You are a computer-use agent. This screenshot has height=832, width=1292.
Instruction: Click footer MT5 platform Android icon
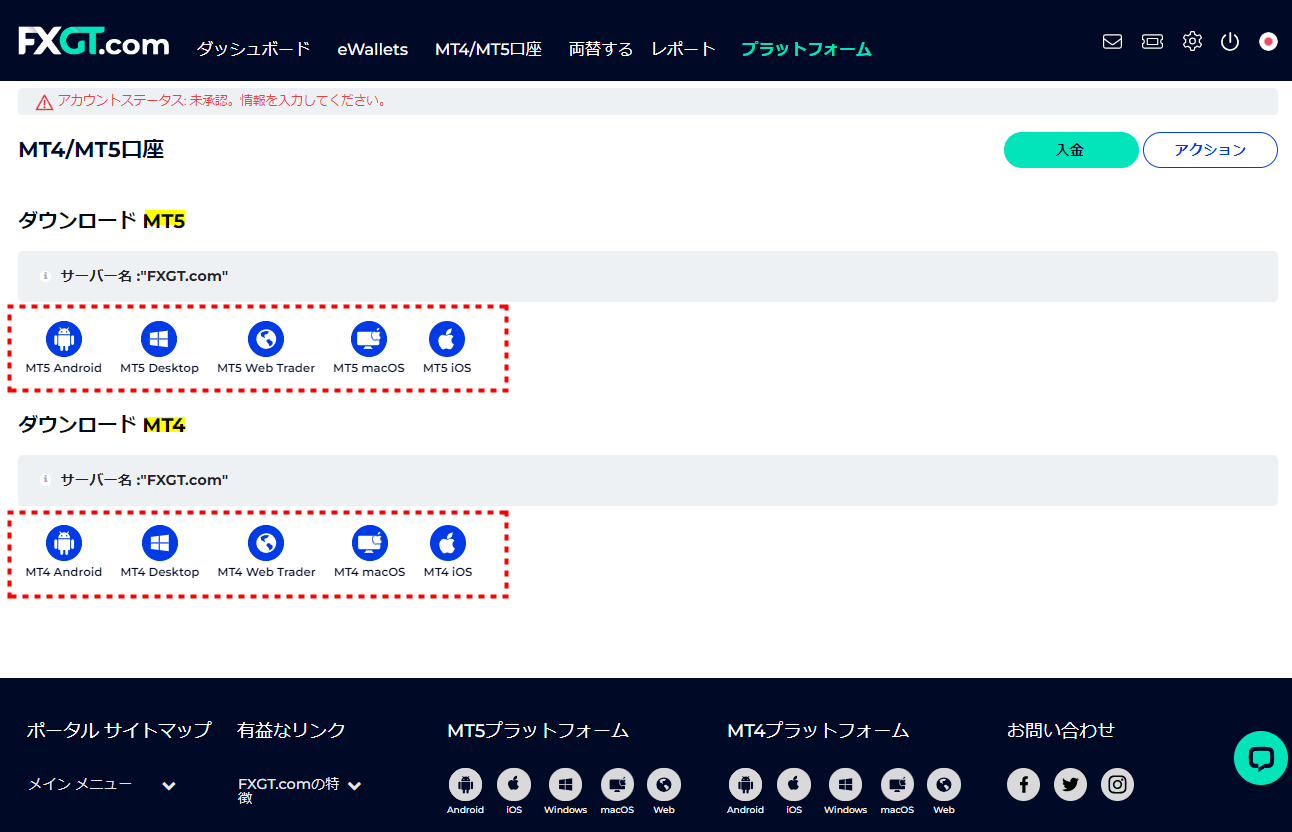tap(465, 785)
